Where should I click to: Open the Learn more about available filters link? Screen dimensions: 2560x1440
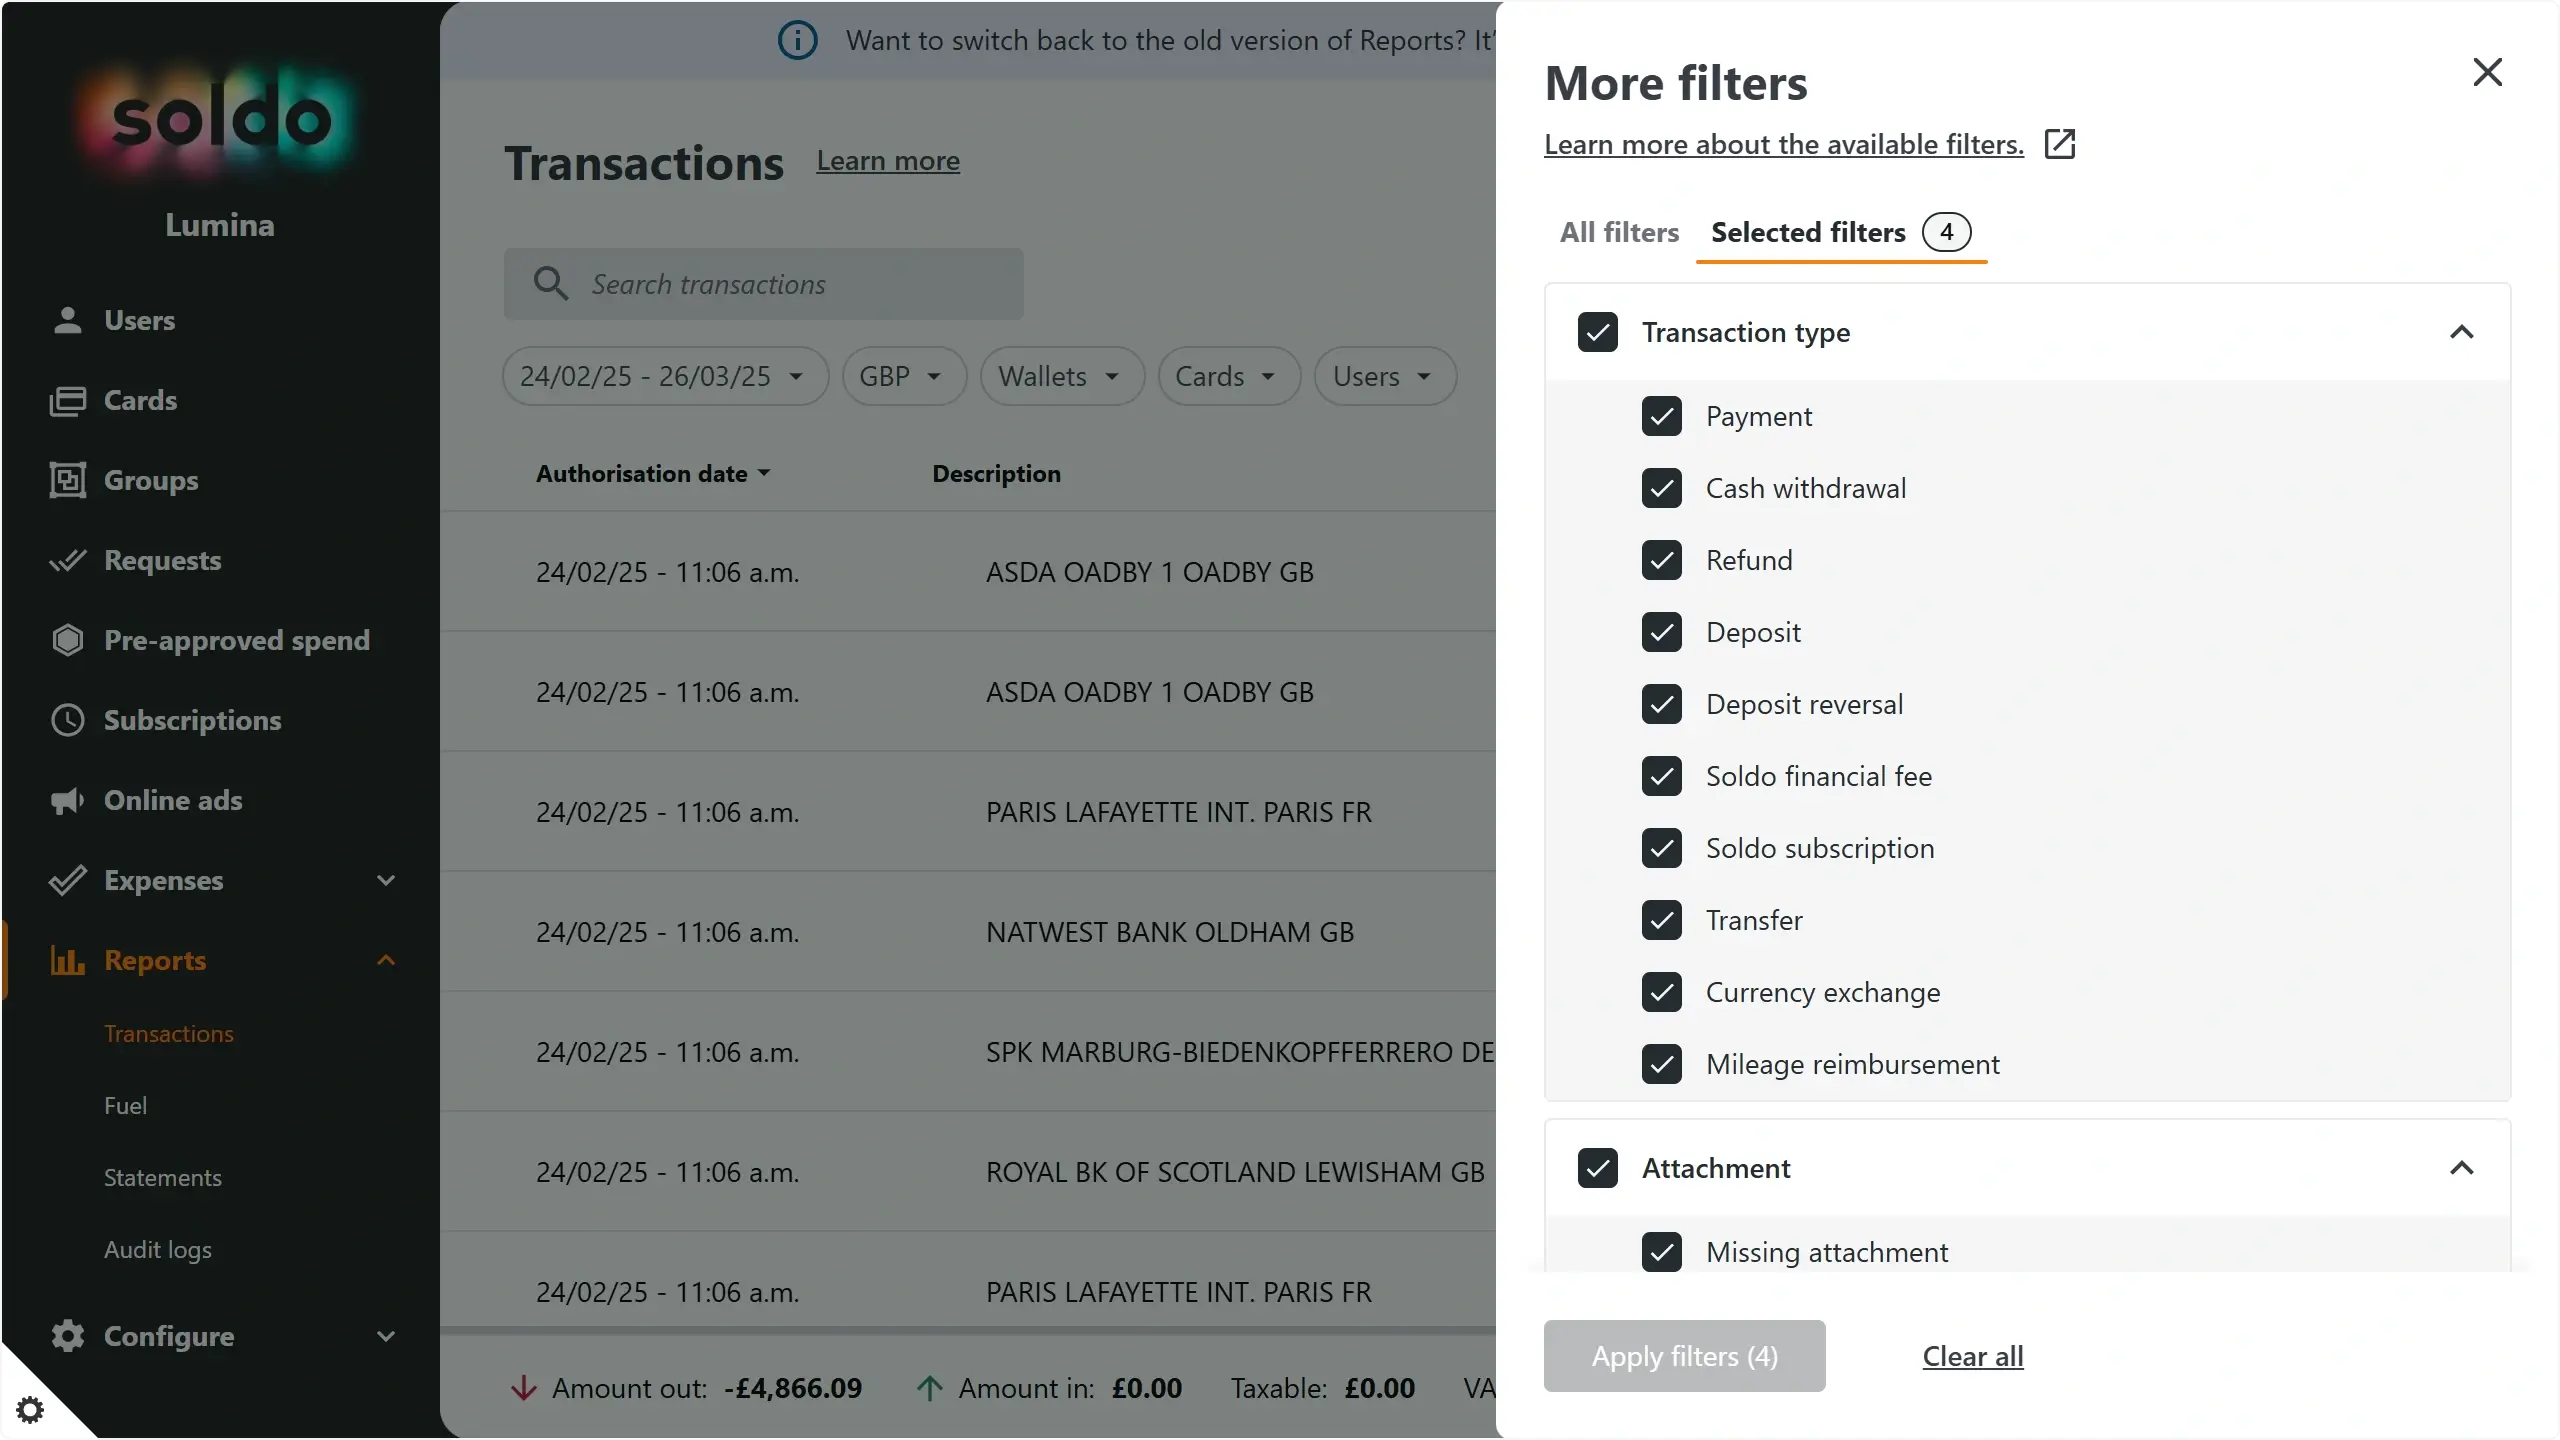[1783, 144]
